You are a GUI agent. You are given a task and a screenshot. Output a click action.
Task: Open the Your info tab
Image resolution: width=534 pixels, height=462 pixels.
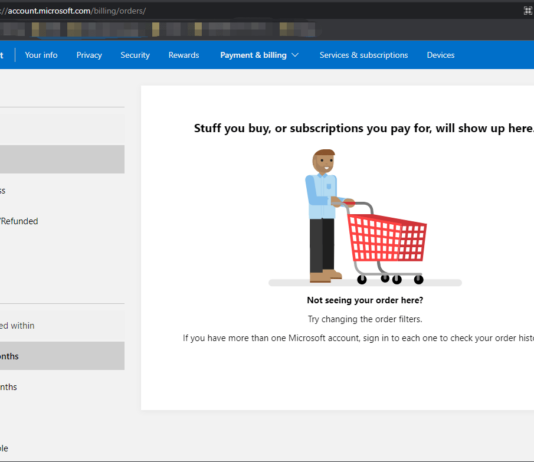click(x=41, y=55)
